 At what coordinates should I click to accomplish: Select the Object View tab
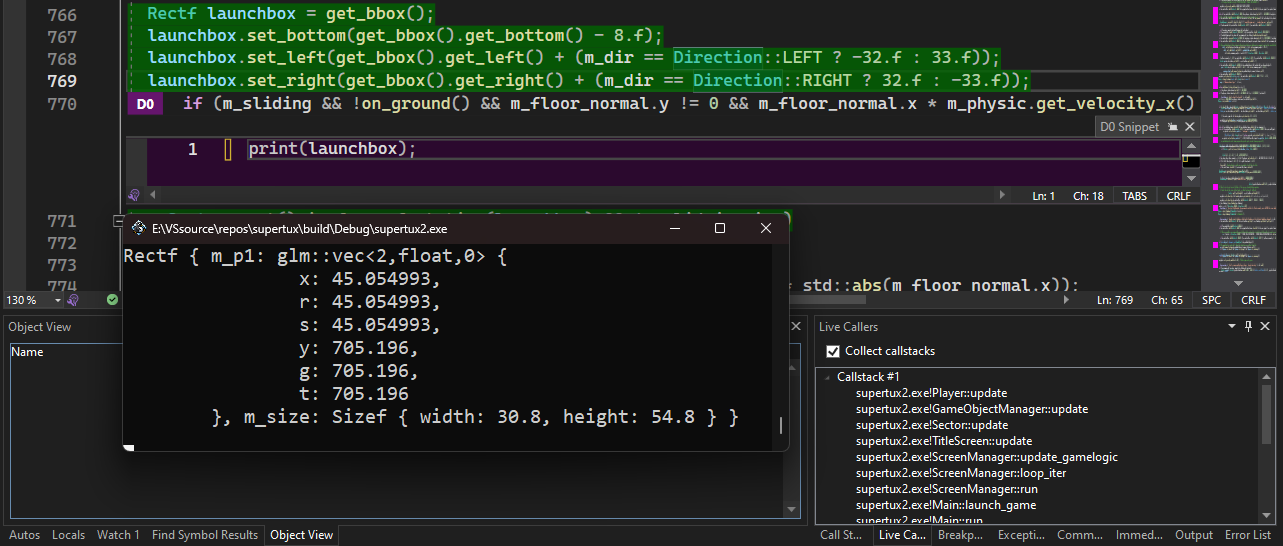pos(302,535)
